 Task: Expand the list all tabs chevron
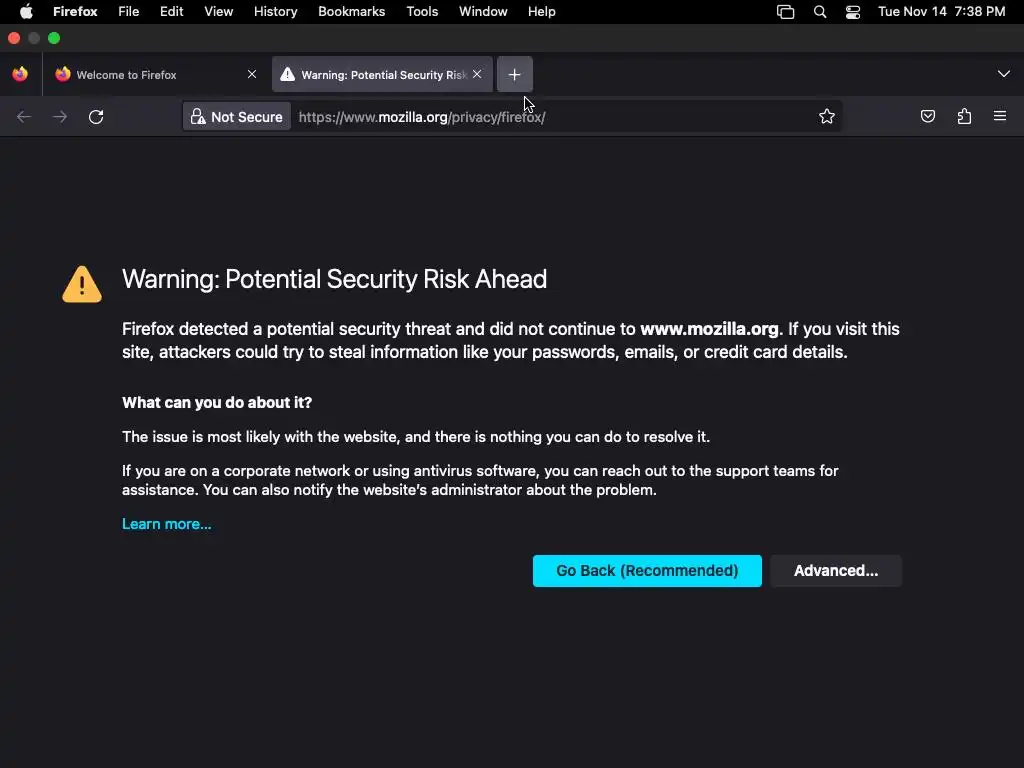click(x=1003, y=75)
